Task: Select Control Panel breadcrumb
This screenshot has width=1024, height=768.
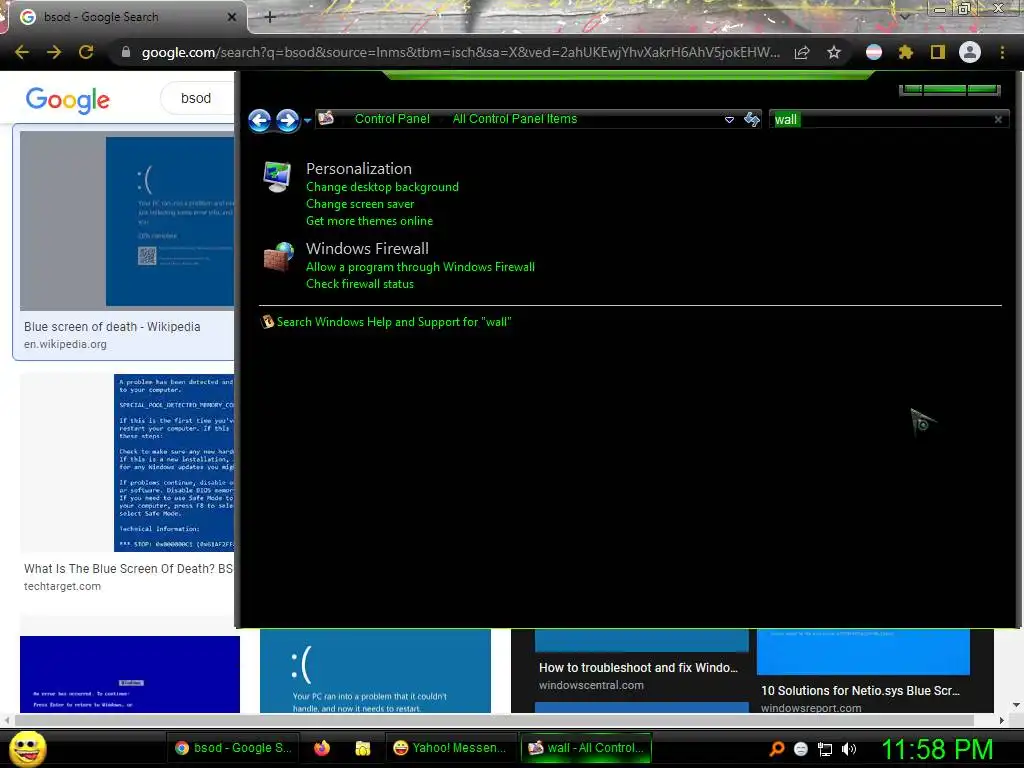Action: click(392, 119)
